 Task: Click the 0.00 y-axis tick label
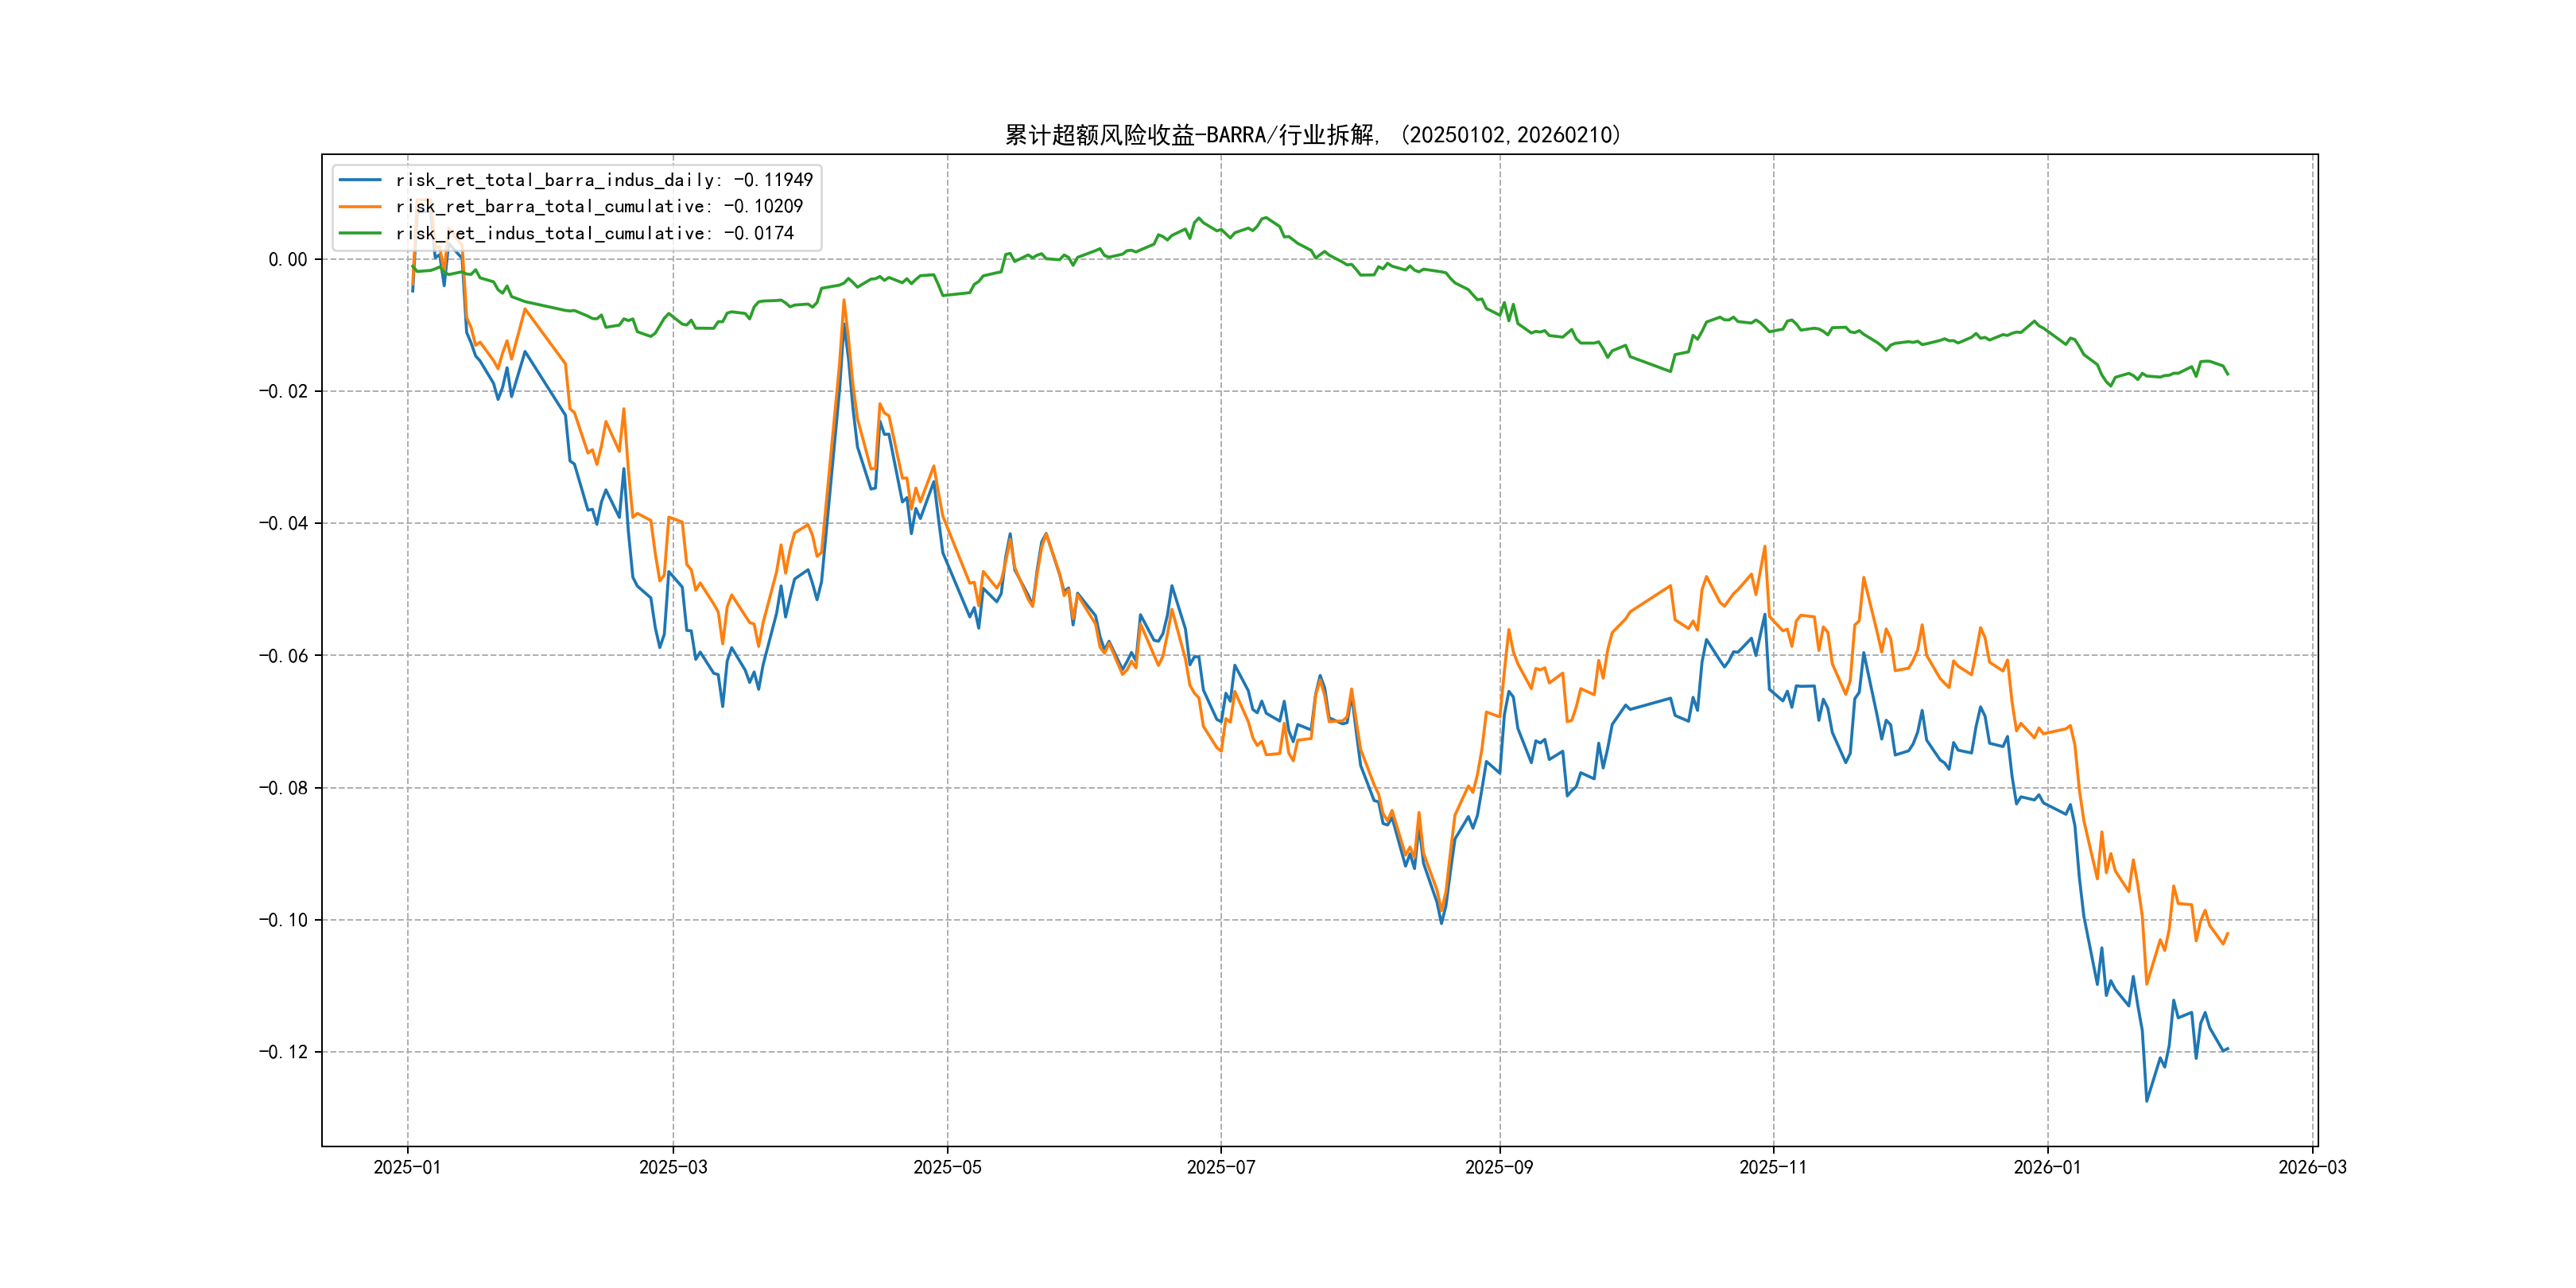[288, 260]
